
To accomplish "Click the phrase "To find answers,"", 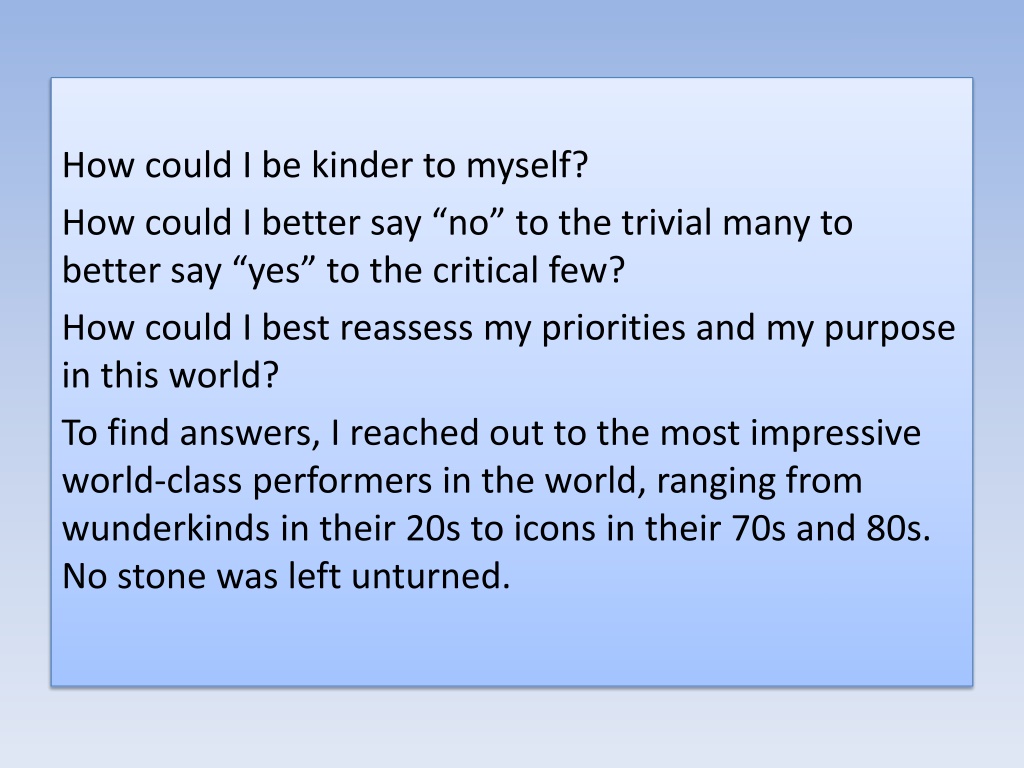I will [191, 433].
